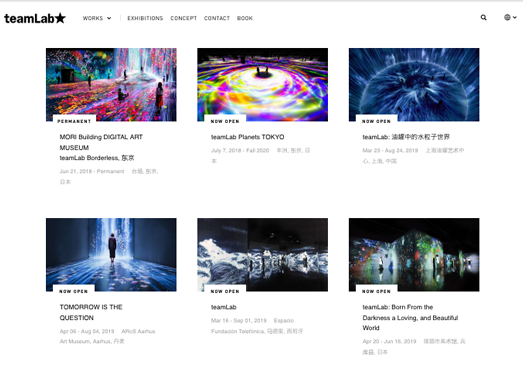Viewport: 523px width, 375px height.
Task: Open the globe language selector
Action: coord(510,17)
